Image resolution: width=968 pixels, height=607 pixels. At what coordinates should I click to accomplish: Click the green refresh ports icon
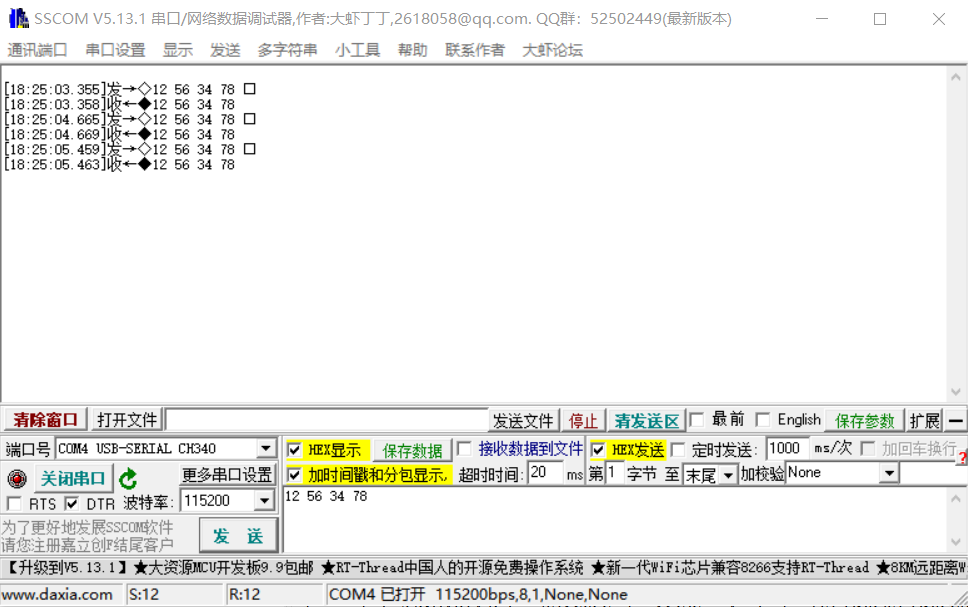pos(128,477)
